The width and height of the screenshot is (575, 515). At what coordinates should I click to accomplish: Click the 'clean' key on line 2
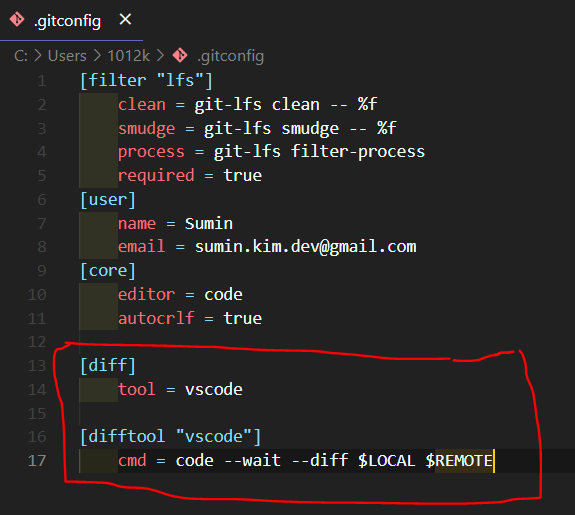[x=142, y=105]
